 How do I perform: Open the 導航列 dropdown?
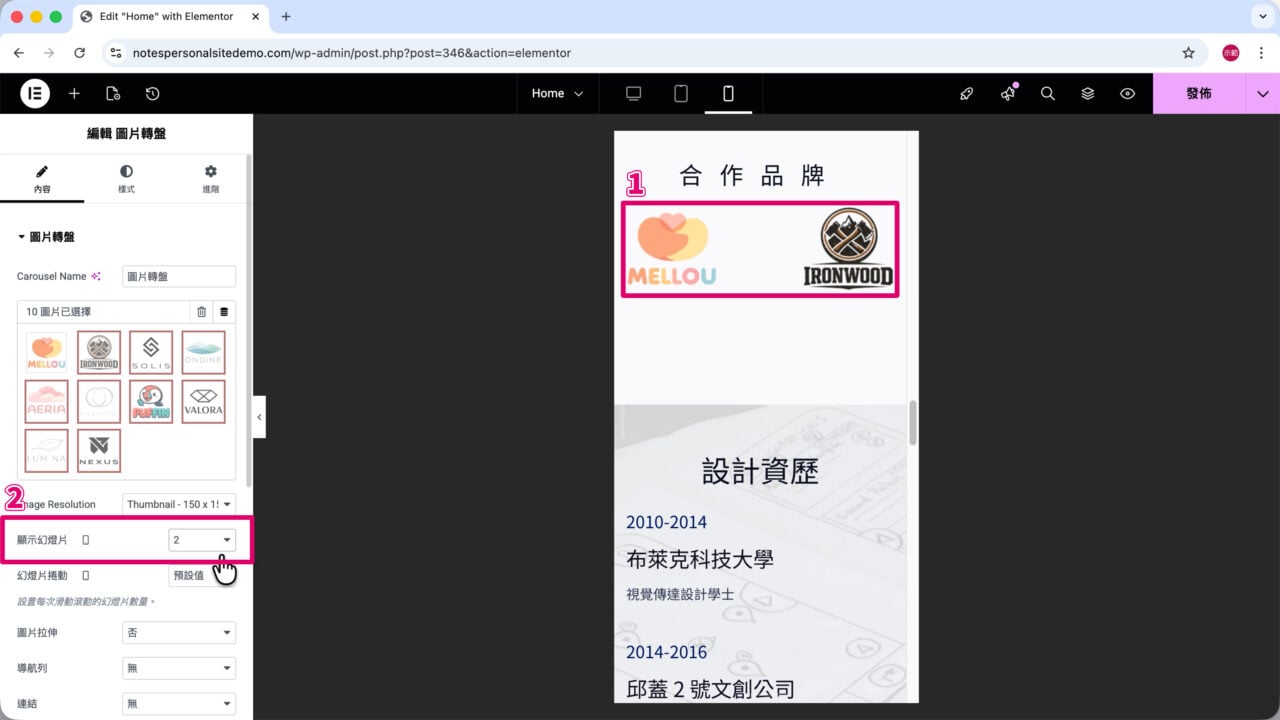click(x=179, y=668)
